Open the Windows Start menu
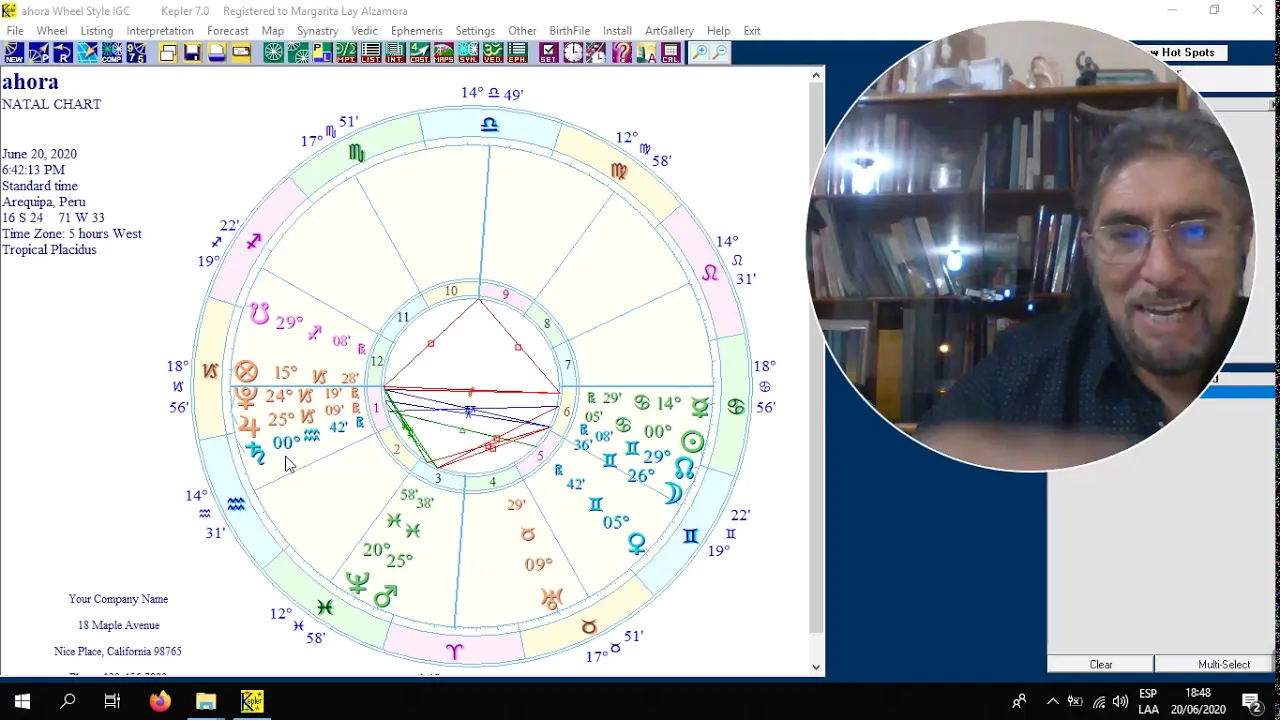 pyautogui.click(x=22, y=702)
